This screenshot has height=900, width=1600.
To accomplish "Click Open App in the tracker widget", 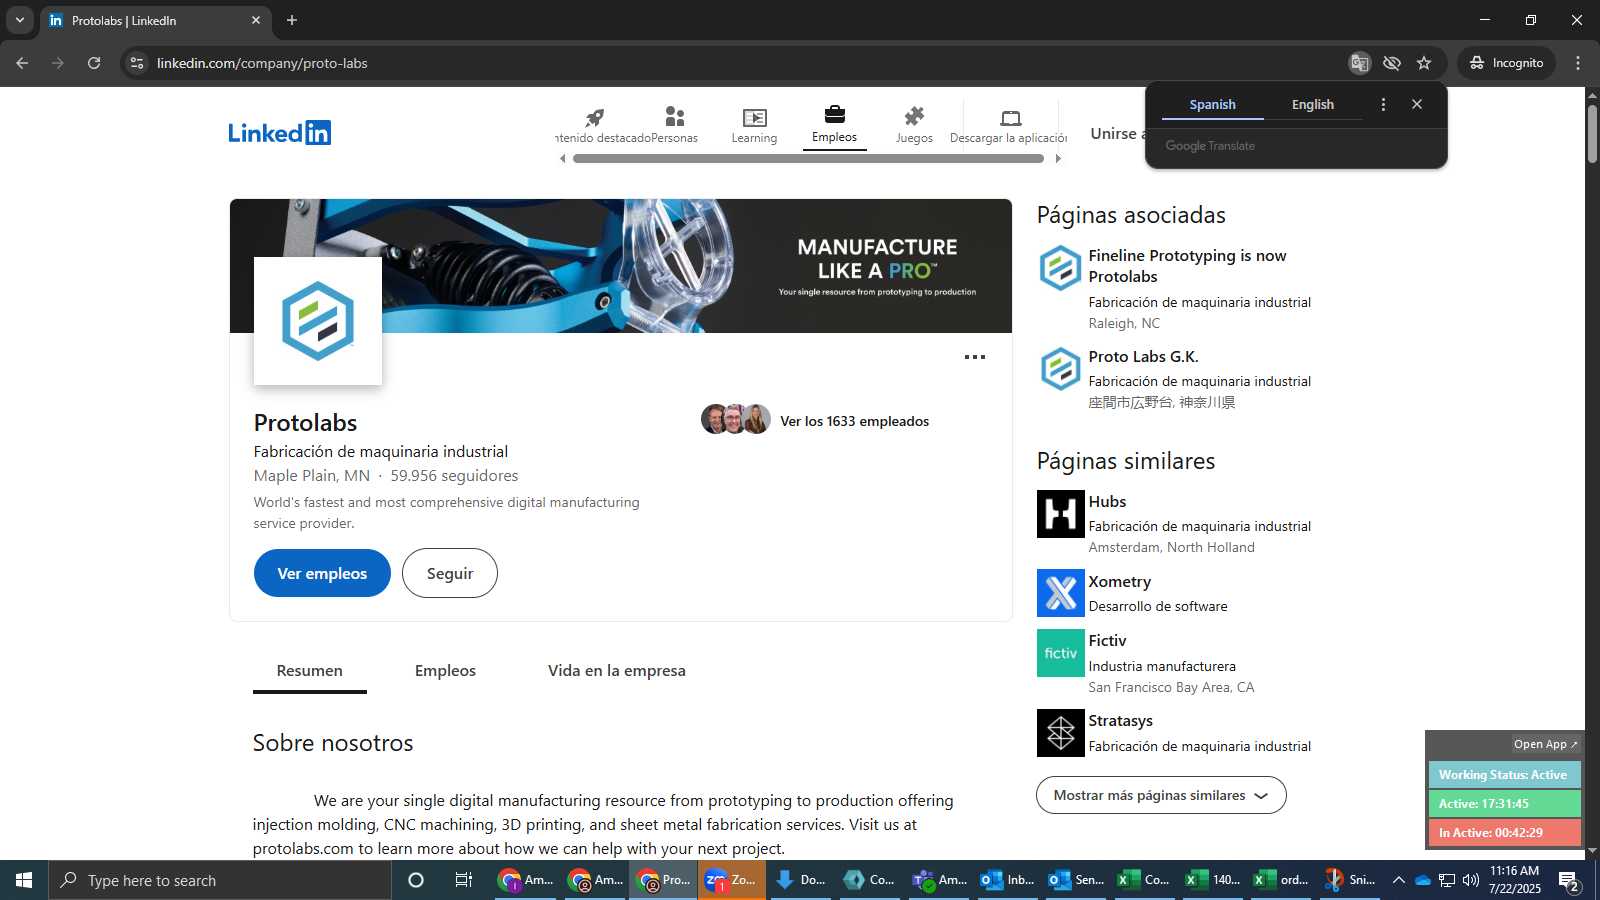I will (x=1545, y=744).
